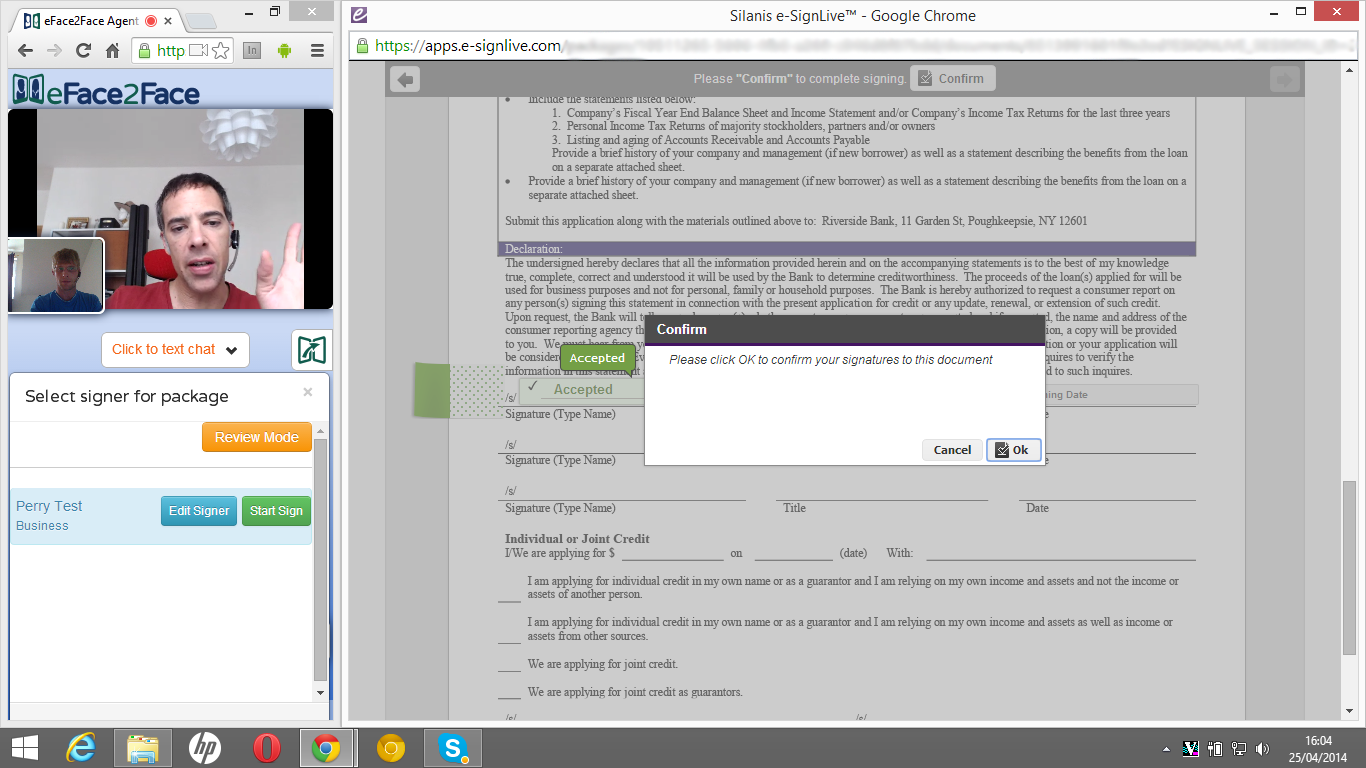The height and width of the screenshot is (768, 1366).
Task: Open File Explorer from the taskbar
Action: pos(143,748)
